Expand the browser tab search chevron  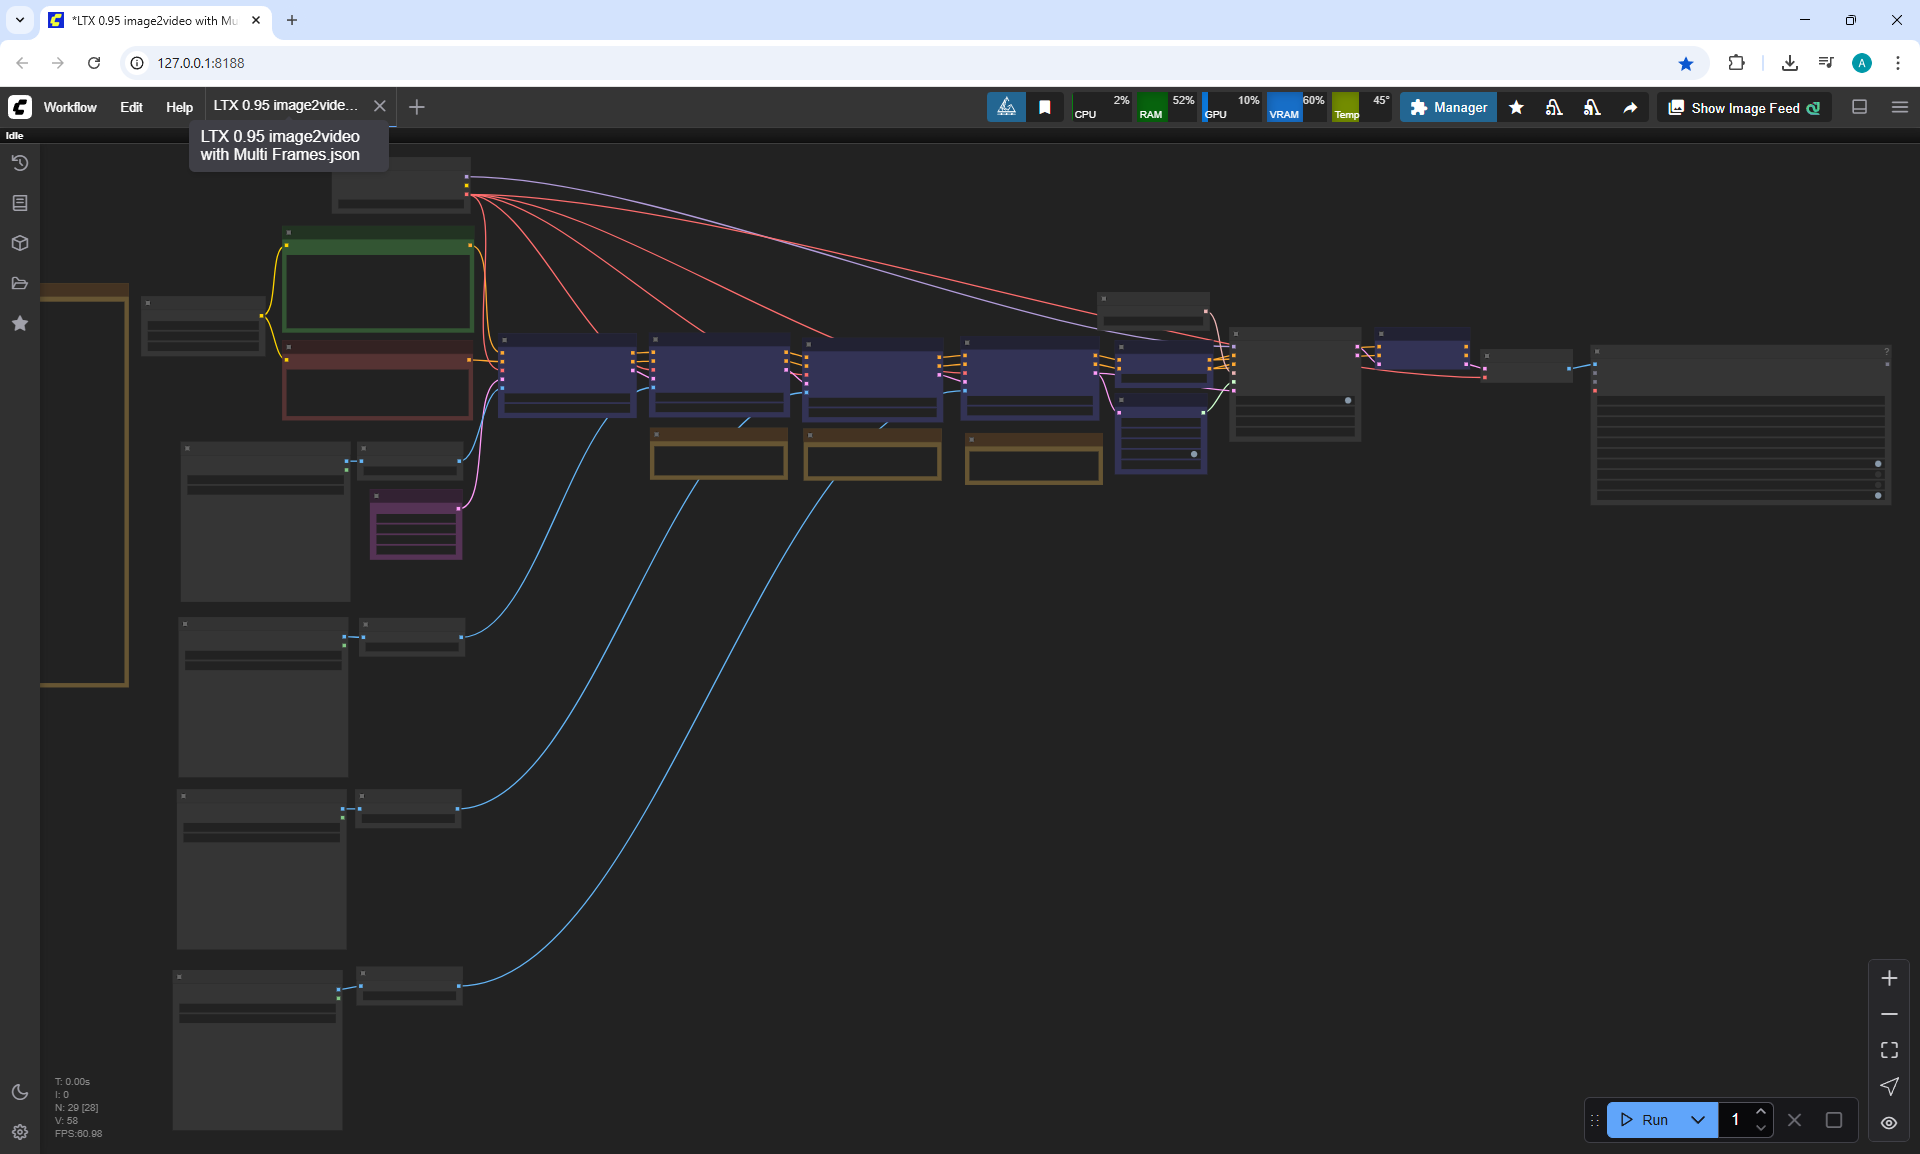point(19,20)
